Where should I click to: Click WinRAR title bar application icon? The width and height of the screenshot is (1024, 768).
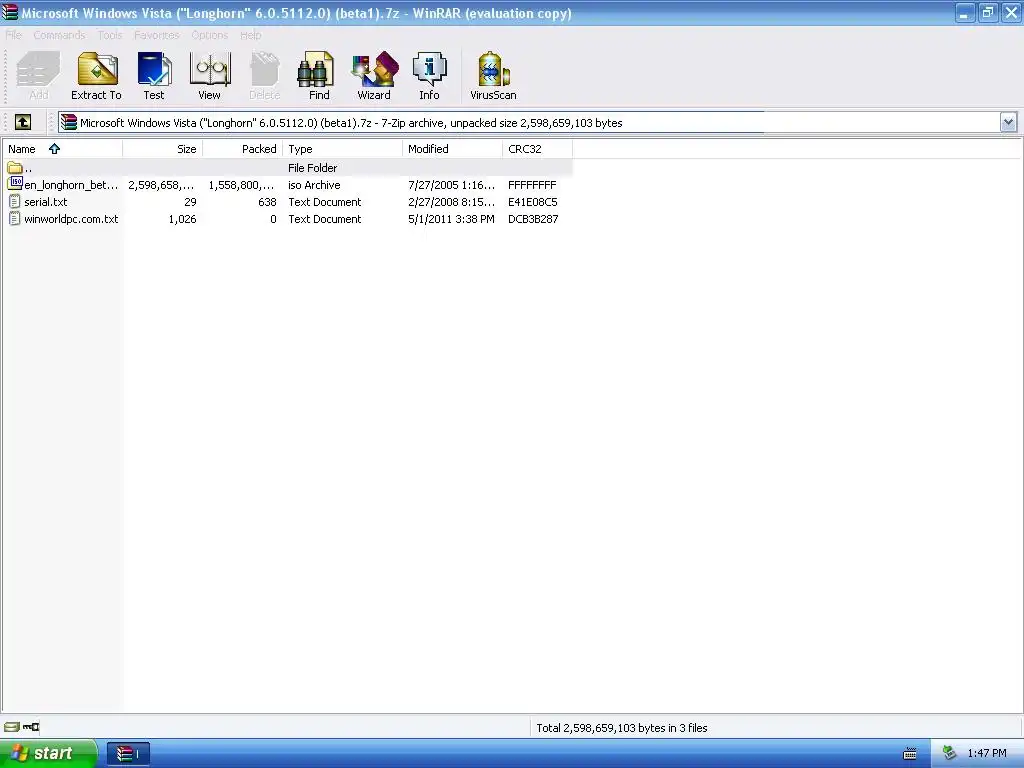coord(10,12)
